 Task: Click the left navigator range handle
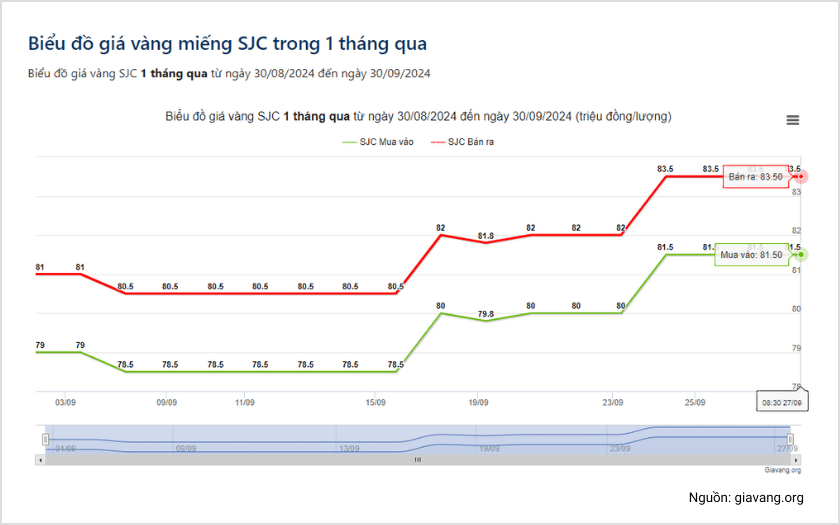(45, 439)
